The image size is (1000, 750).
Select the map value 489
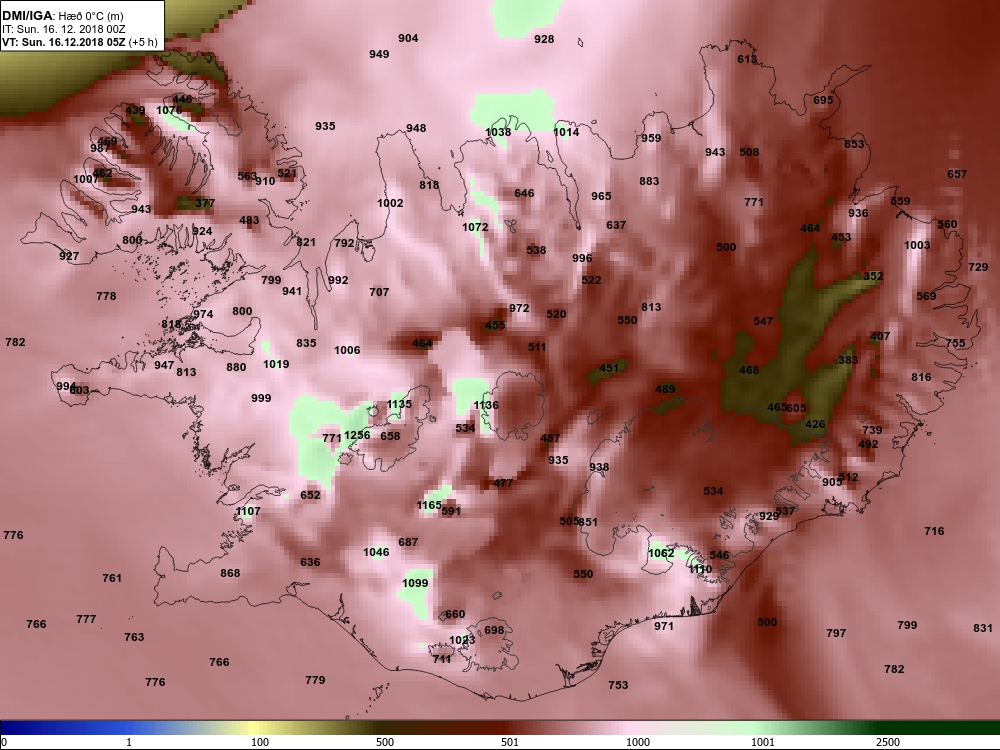tap(665, 389)
